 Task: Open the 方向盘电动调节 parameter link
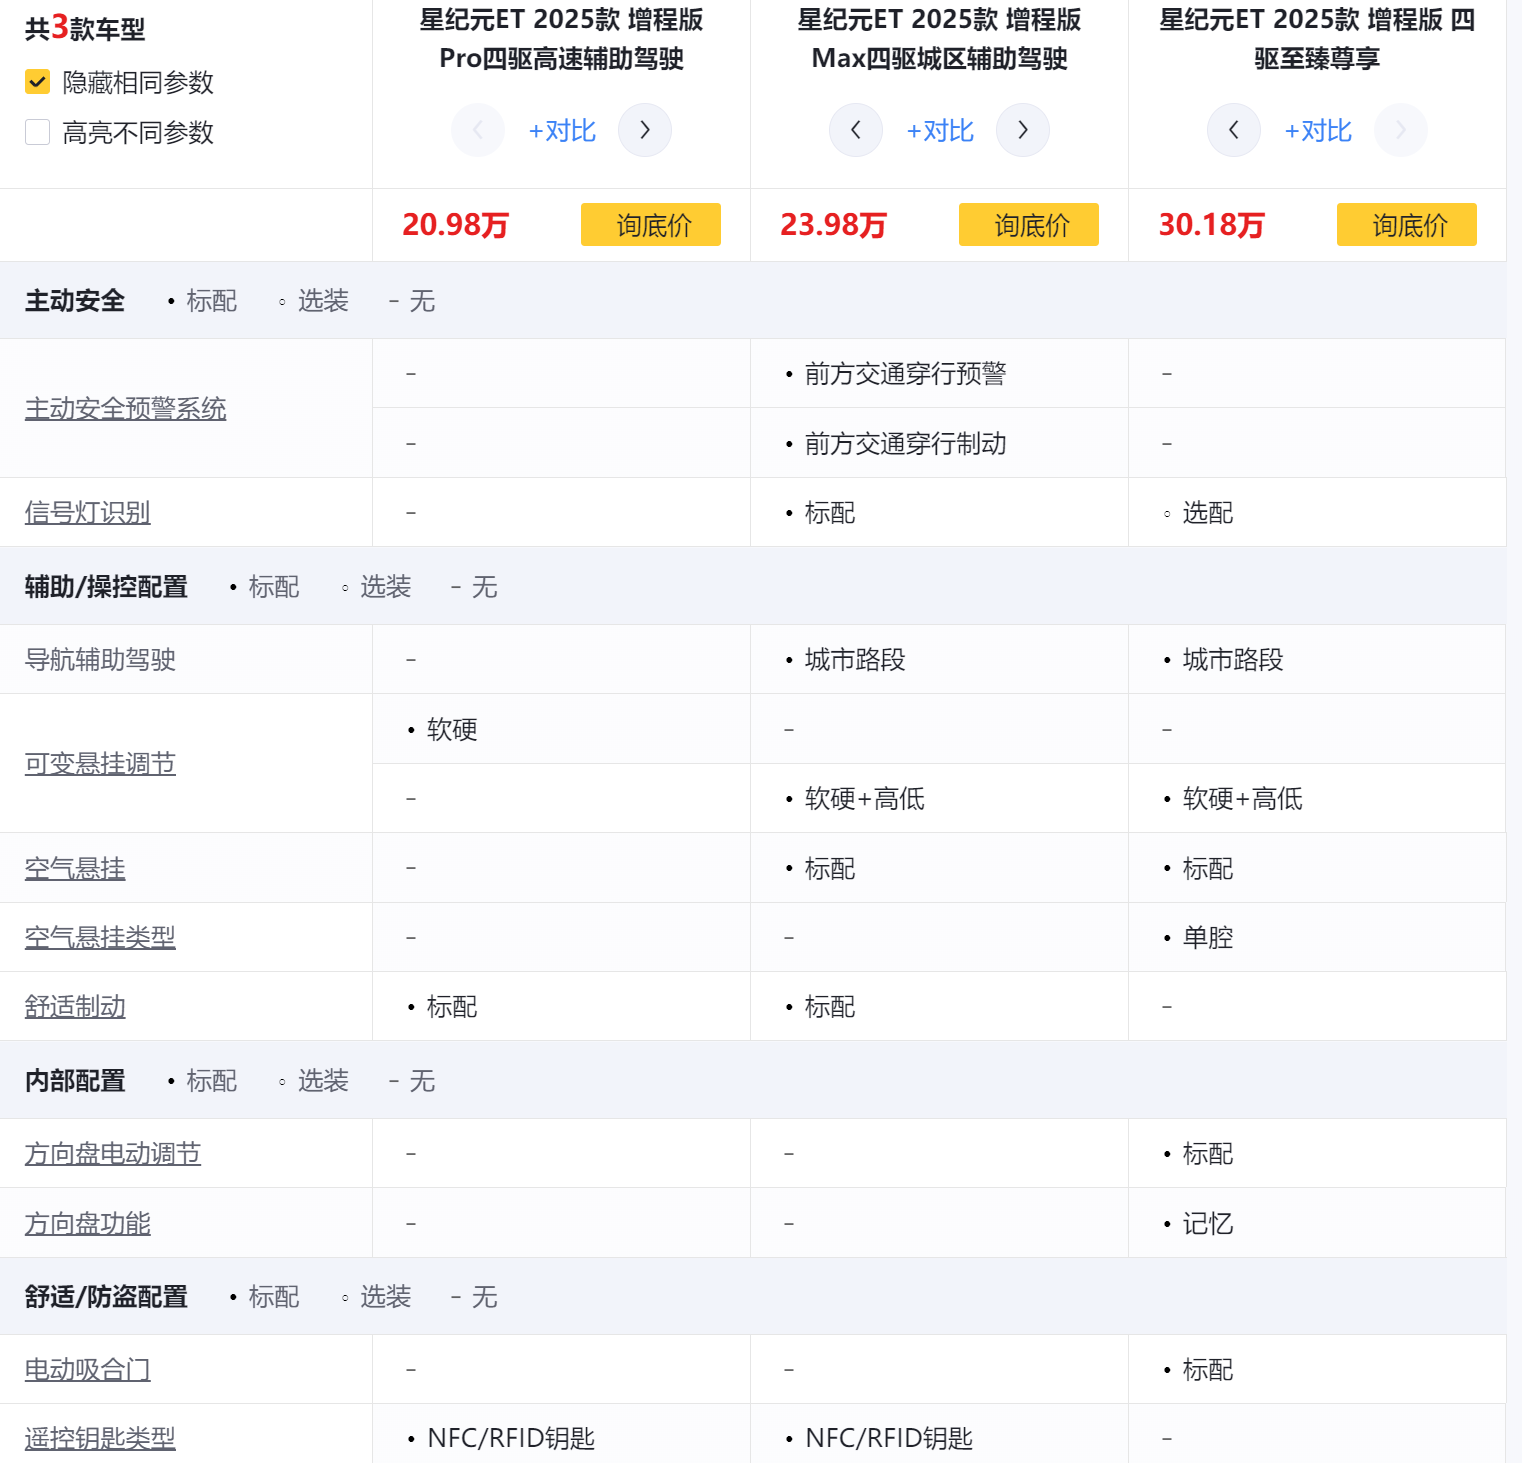[x=113, y=1153]
